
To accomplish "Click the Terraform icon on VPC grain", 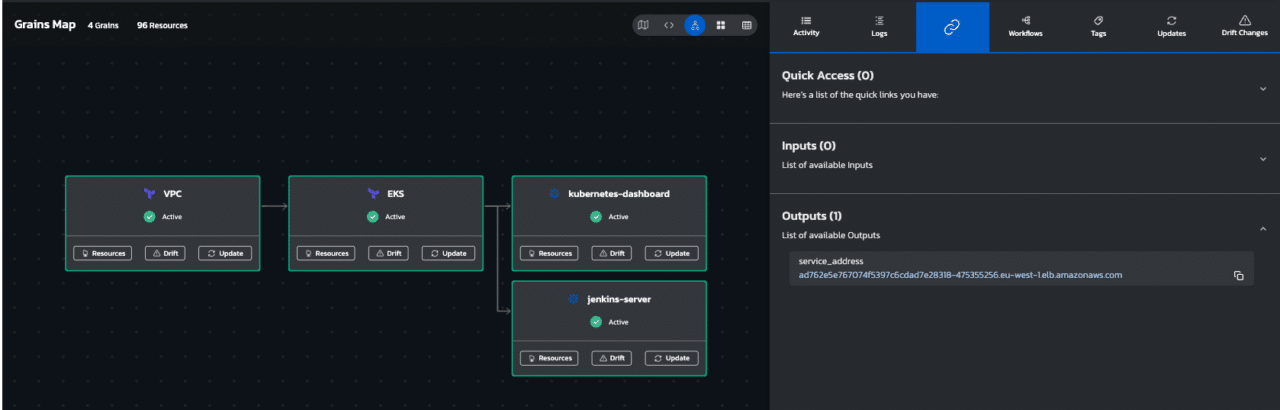I will click(149, 194).
